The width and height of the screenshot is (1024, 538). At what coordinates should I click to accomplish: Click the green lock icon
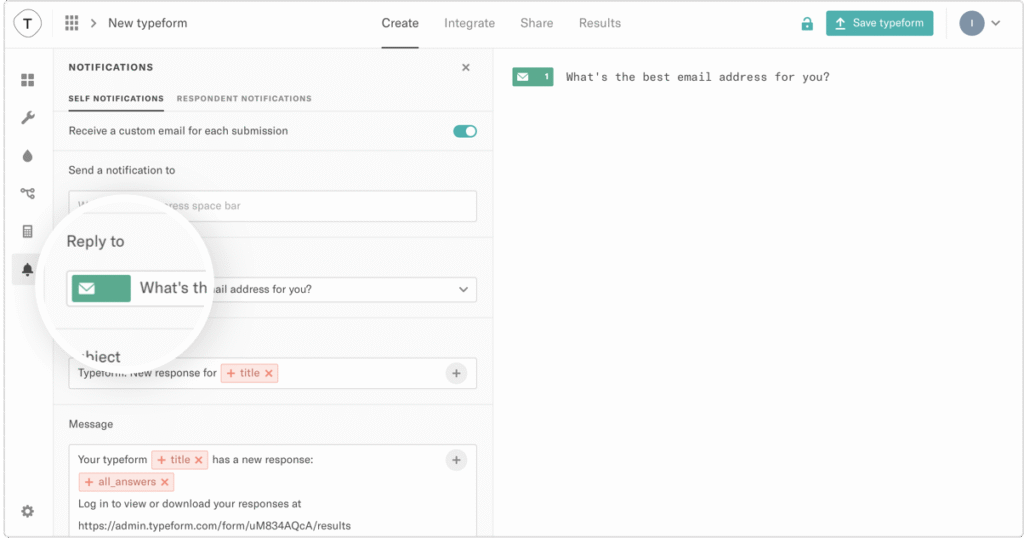(807, 24)
